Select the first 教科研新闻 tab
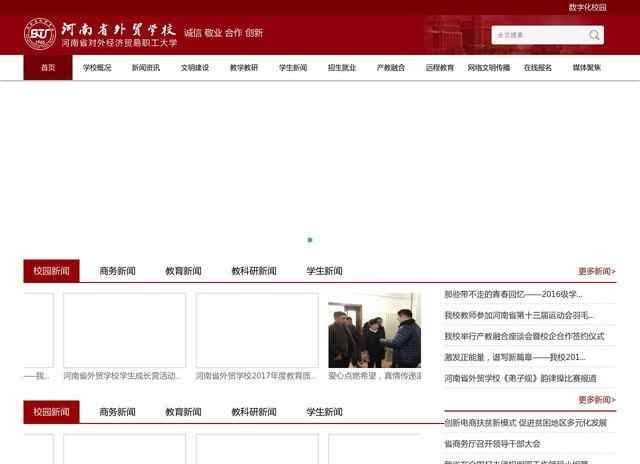Image resolution: width=640 pixels, height=464 pixels. tap(254, 271)
